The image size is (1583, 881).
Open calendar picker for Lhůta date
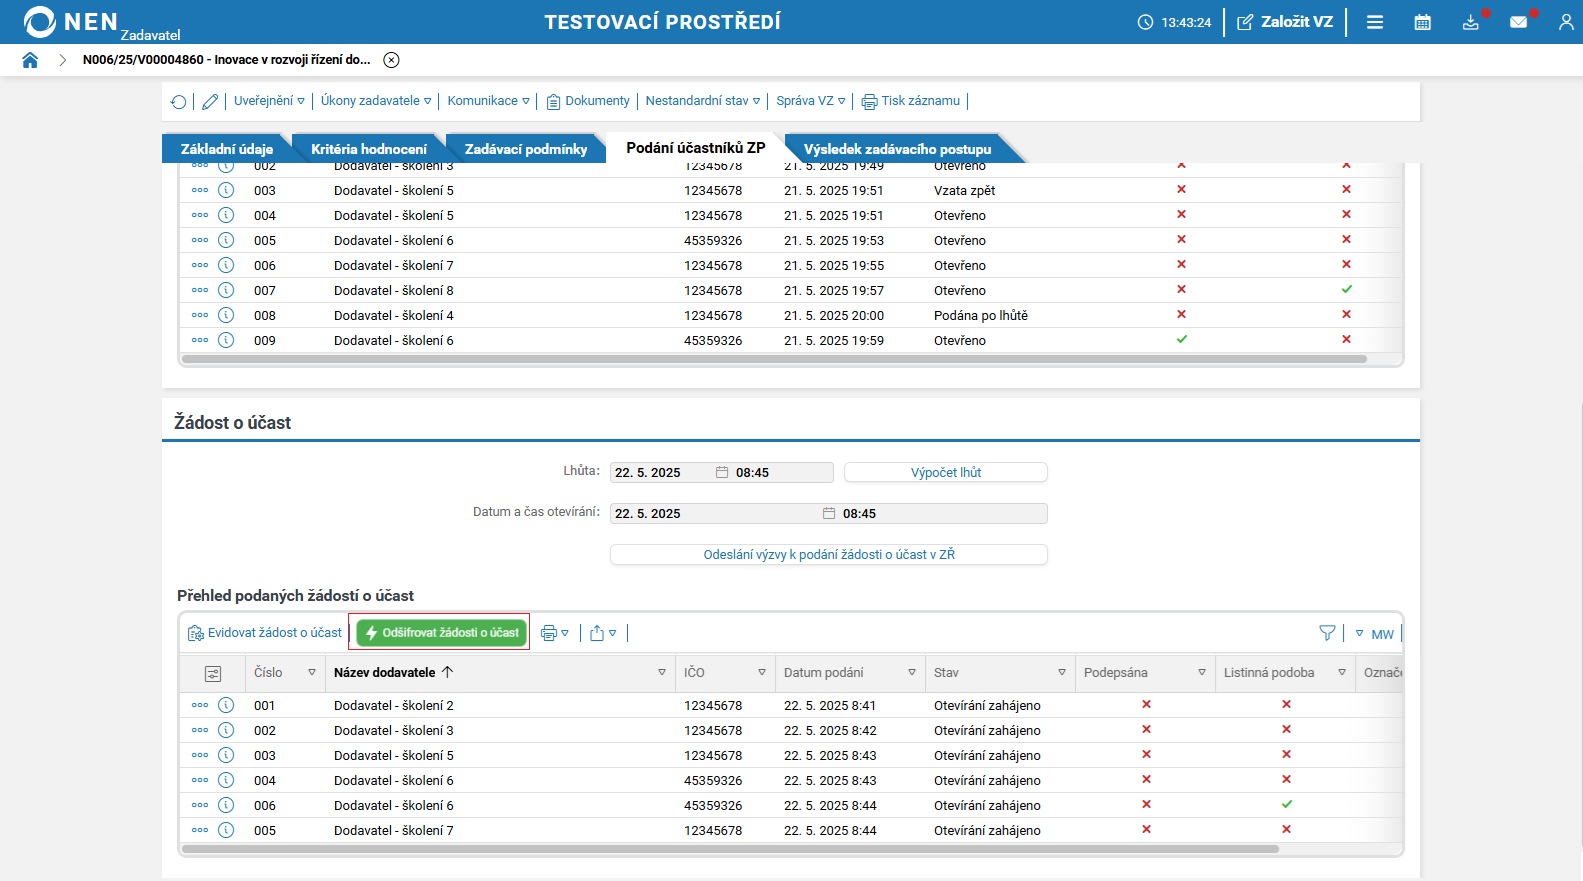coord(722,472)
